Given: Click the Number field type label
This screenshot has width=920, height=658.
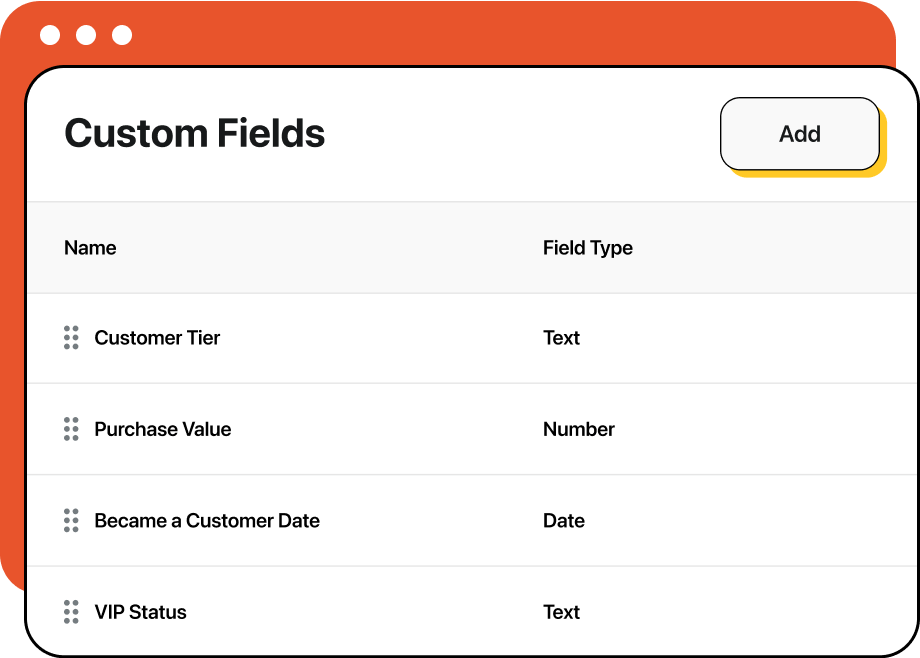Looking at the screenshot, I should coord(579,429).
